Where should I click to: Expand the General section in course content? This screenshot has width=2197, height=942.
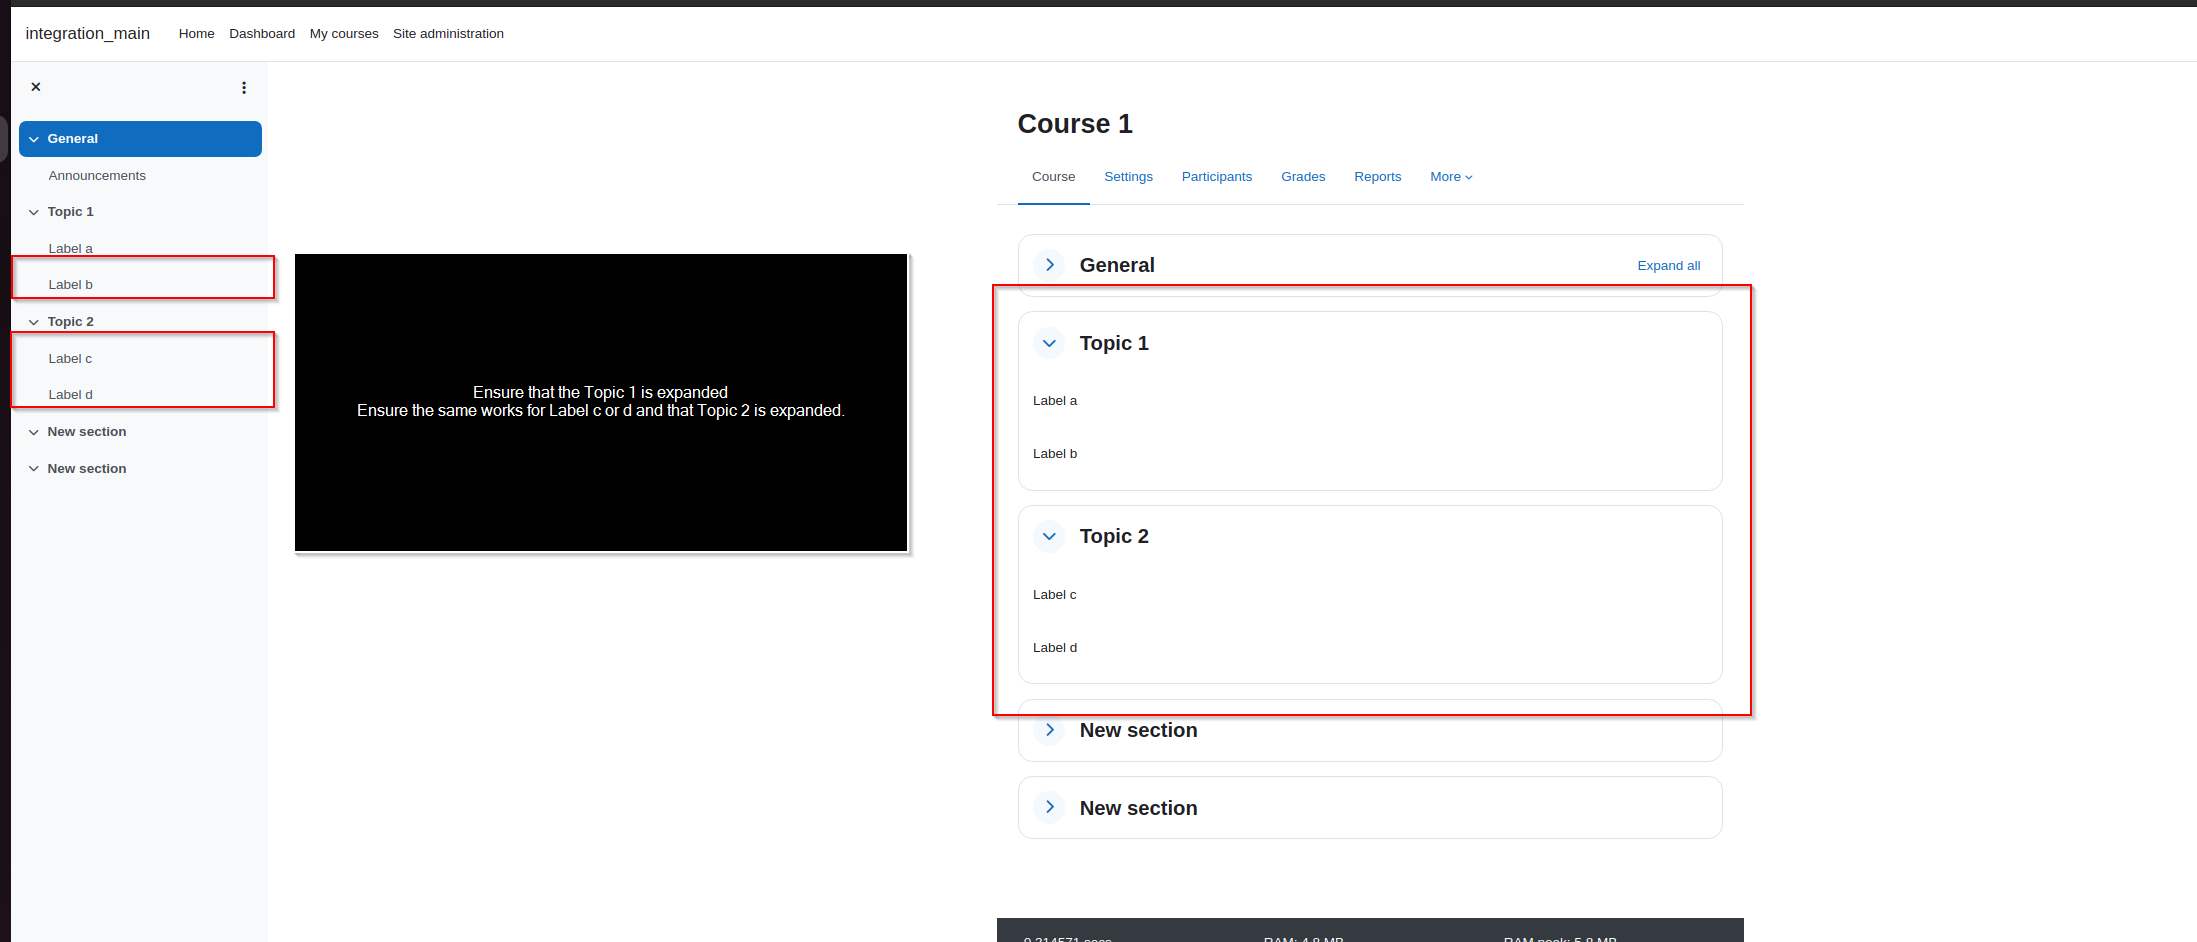point(1049,265)
